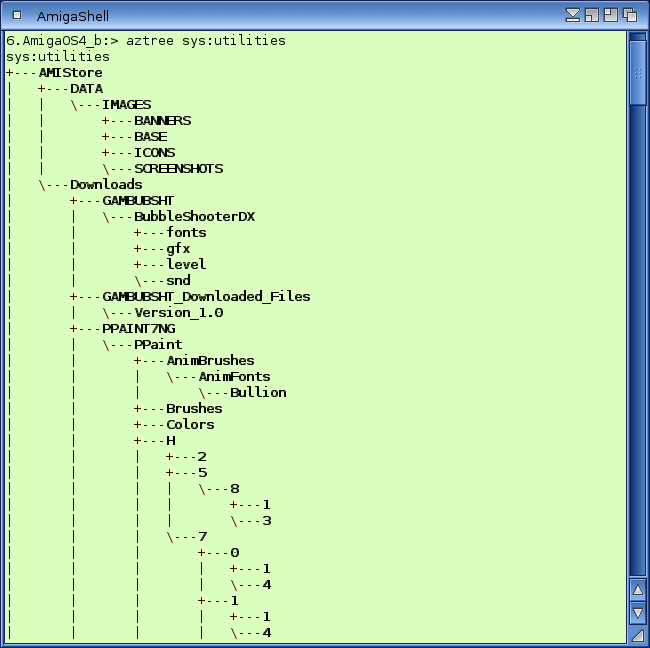Select the GAMBUBSHT folder entry

[x=138, y=201]
